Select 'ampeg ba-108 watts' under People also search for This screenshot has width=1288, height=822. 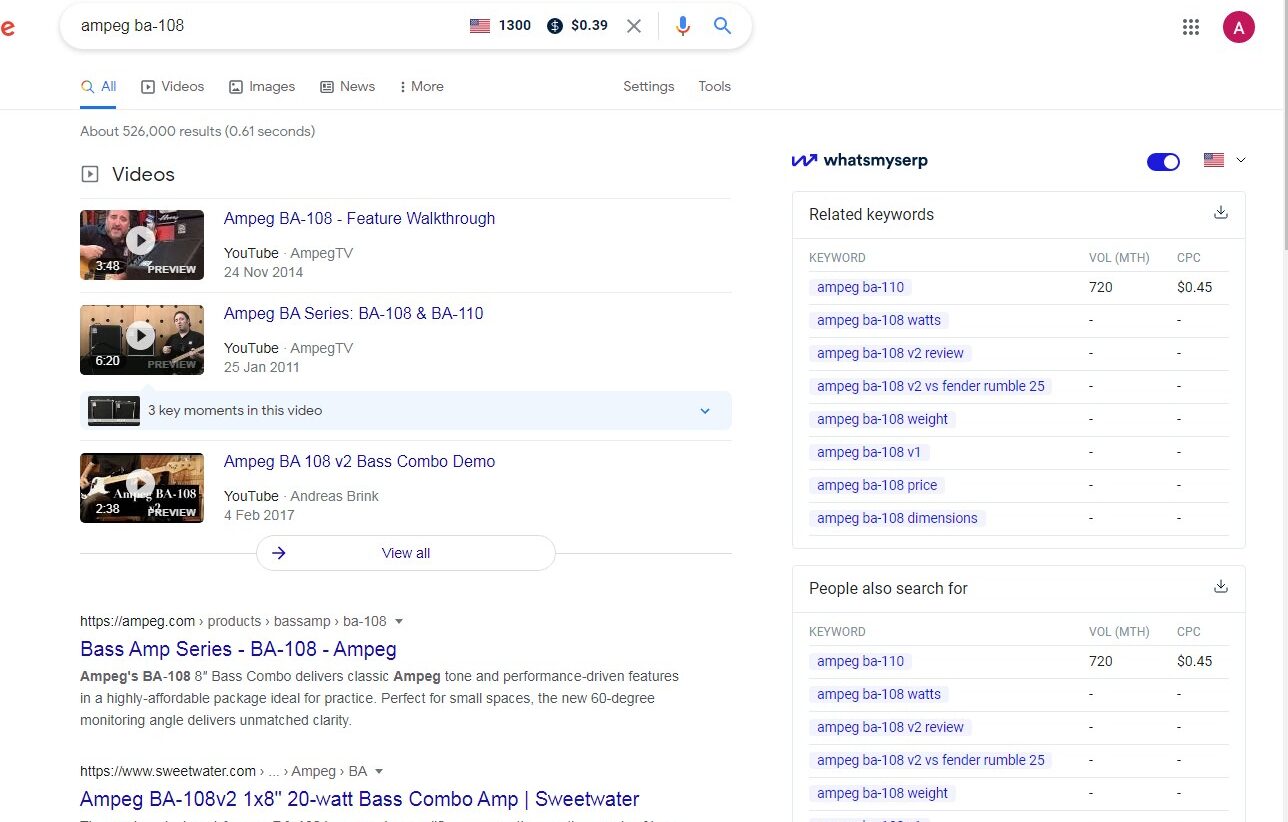click(x=879, y=694)
